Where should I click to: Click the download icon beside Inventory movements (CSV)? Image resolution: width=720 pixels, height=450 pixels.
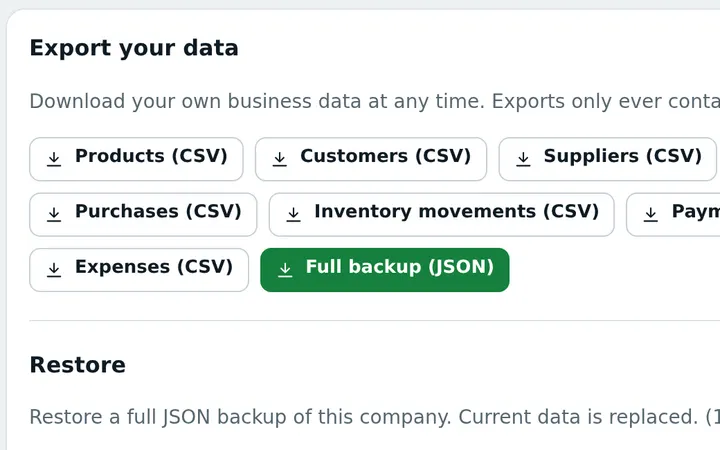click(293, 214)
